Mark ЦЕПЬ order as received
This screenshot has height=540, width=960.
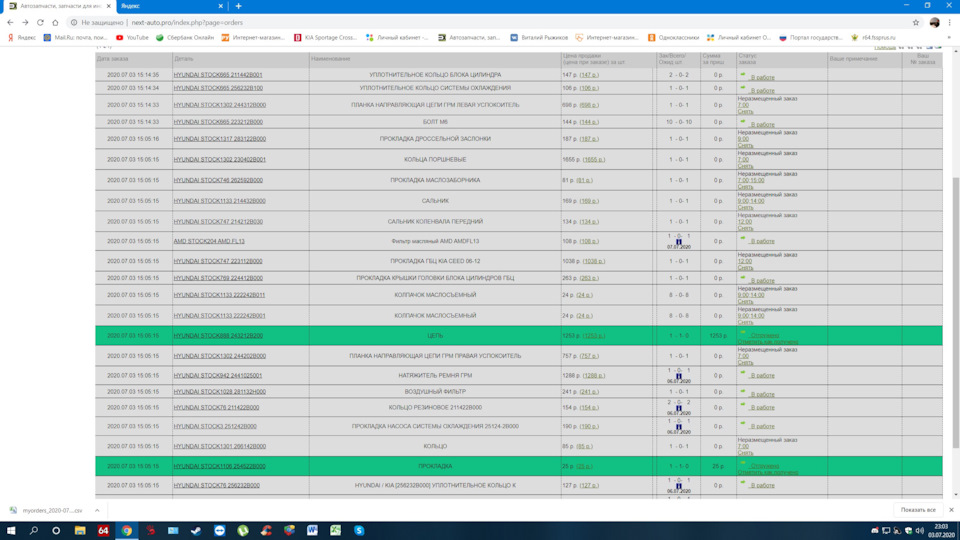(768, 342)
